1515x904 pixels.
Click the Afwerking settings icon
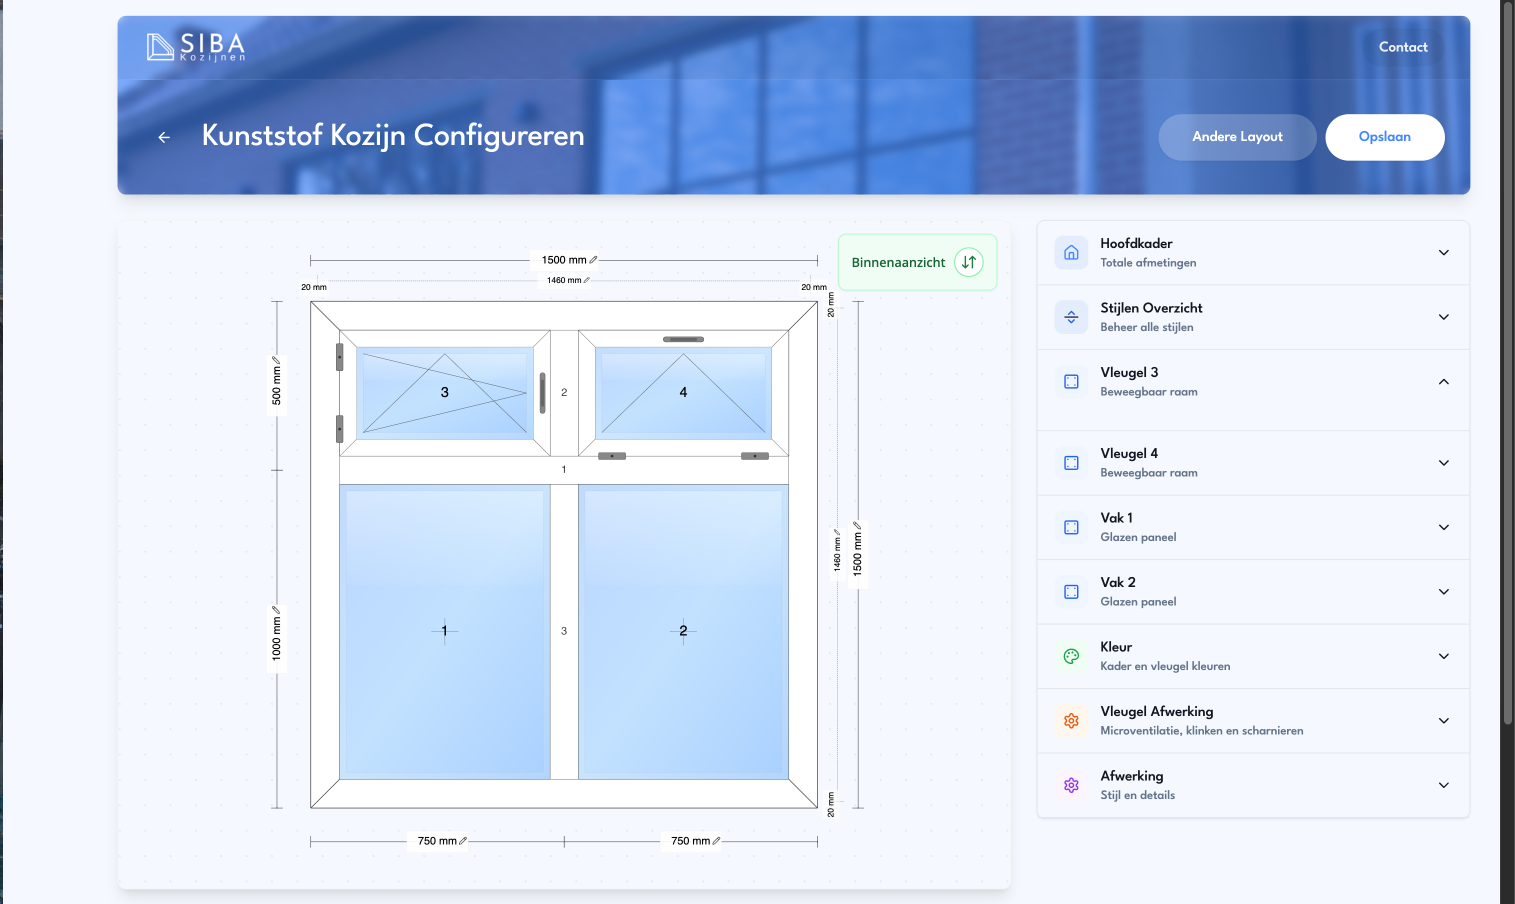tap(1071, 785)
